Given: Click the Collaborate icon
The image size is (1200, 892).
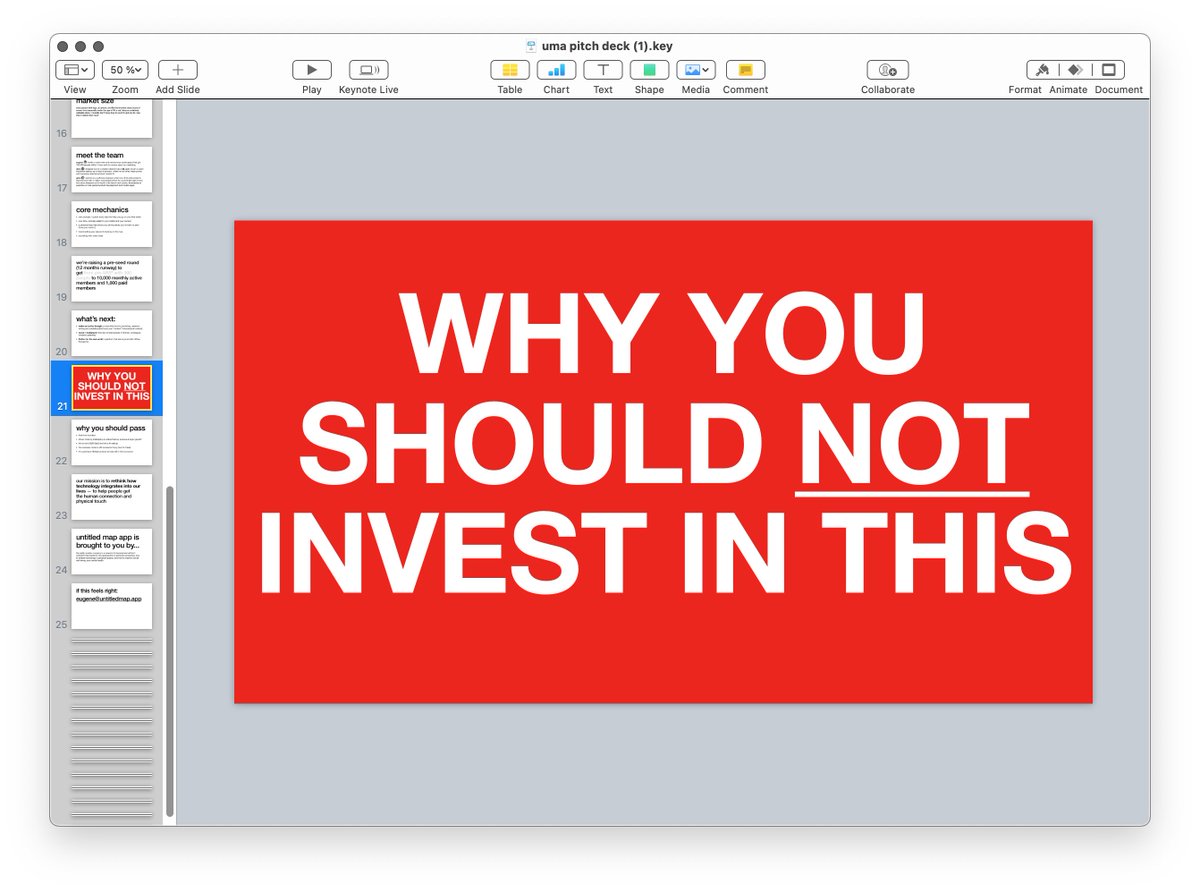Looking at the screenshot, I should pos(887,70).
